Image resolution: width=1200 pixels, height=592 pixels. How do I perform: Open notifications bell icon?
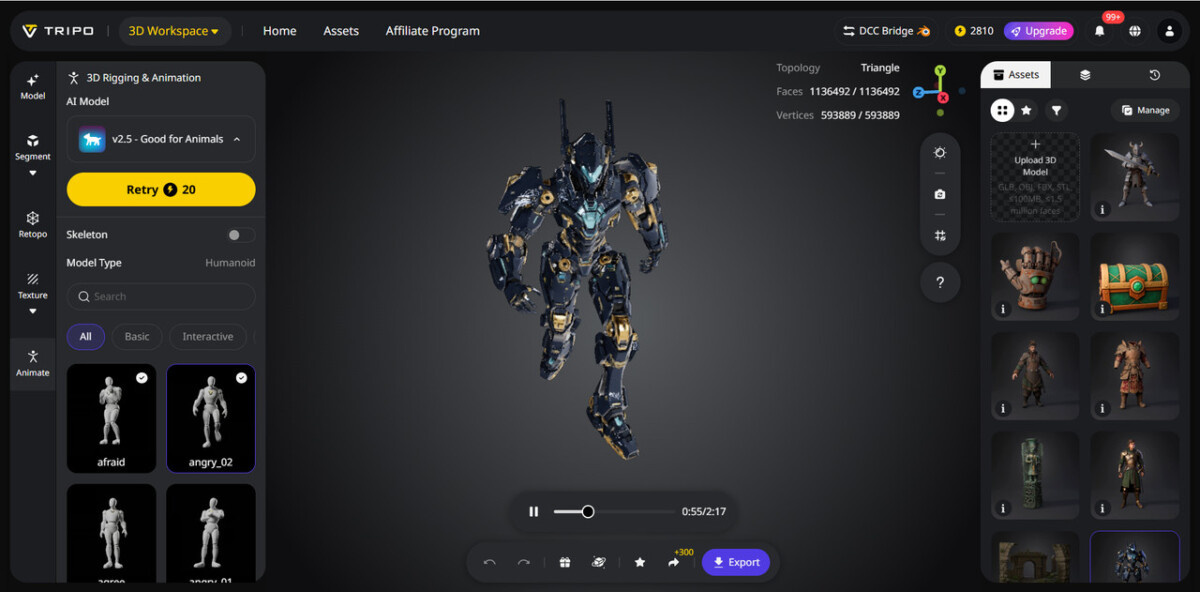coord(1099,31)
